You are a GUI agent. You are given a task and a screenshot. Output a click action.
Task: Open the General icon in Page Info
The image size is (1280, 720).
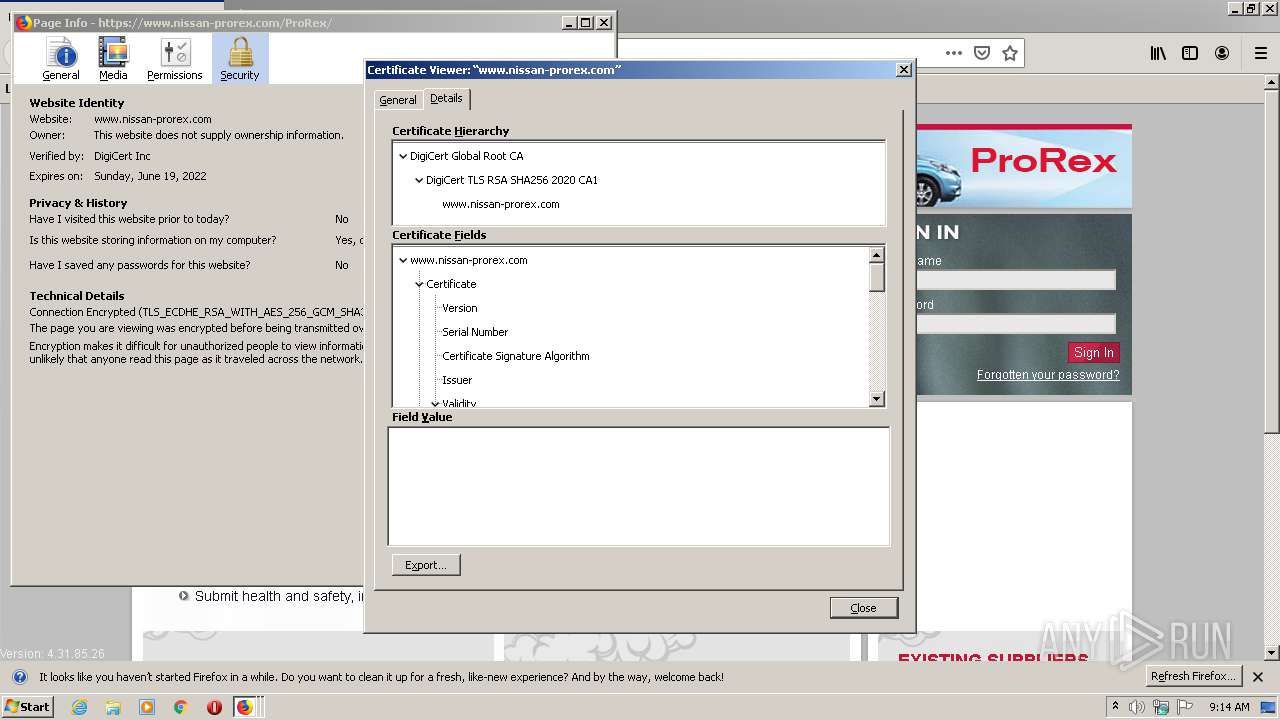(61, 59)
